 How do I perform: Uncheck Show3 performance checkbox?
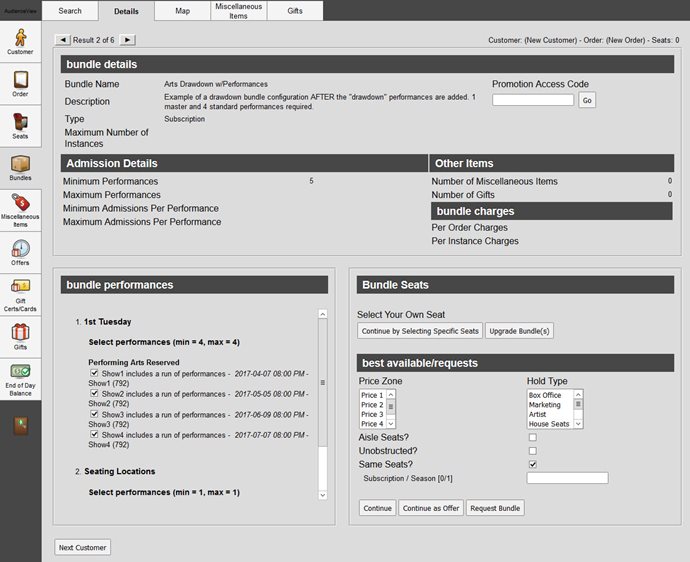pos(94,414)
